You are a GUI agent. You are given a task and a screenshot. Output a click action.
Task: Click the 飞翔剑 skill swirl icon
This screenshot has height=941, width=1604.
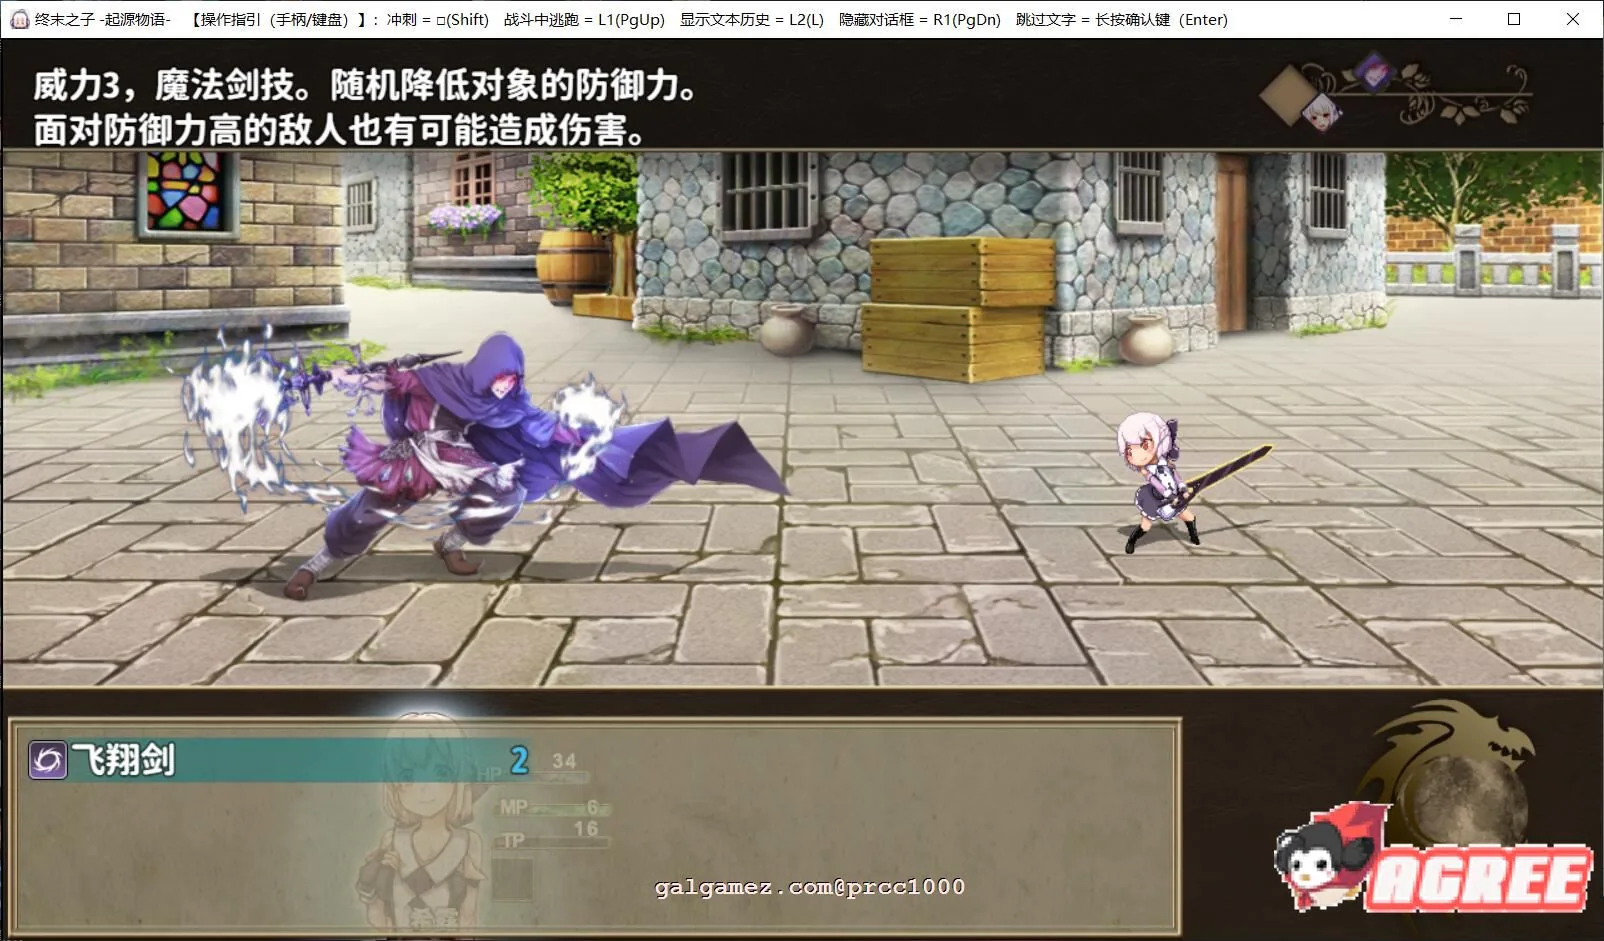pos(47,761)
